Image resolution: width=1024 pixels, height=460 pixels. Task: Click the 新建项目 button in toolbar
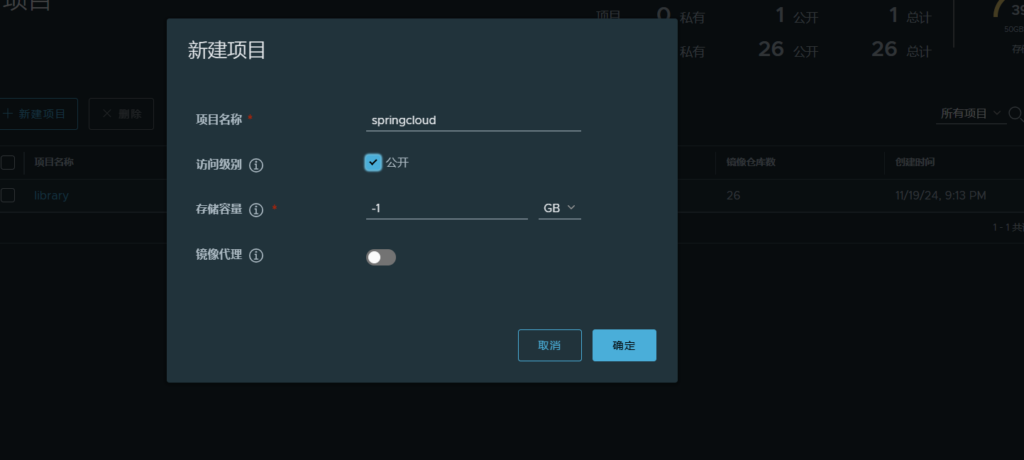[x=39, y=114]
